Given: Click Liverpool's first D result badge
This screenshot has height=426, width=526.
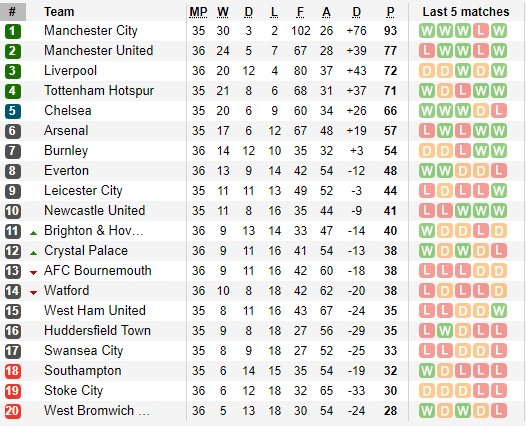Looking at the screenshot, I should pos(427,71).
